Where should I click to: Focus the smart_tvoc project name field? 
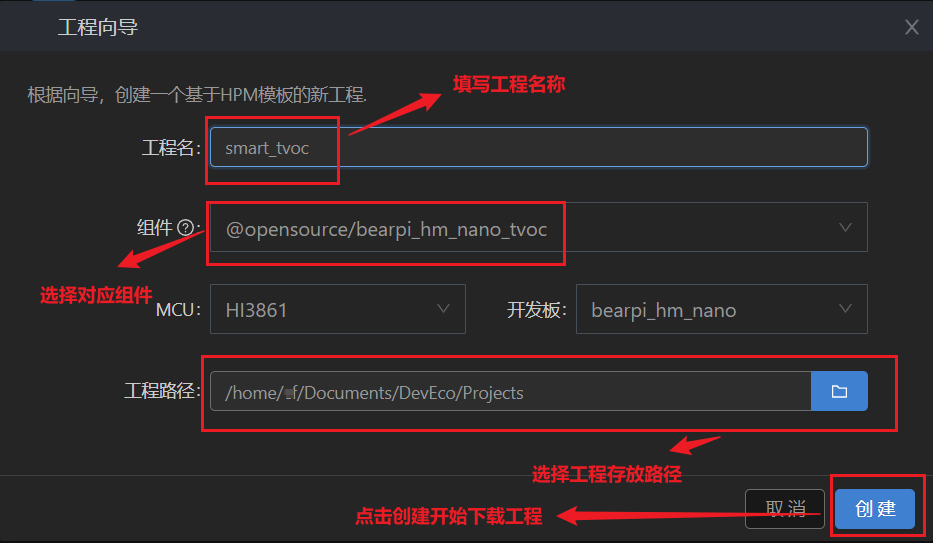538,147
